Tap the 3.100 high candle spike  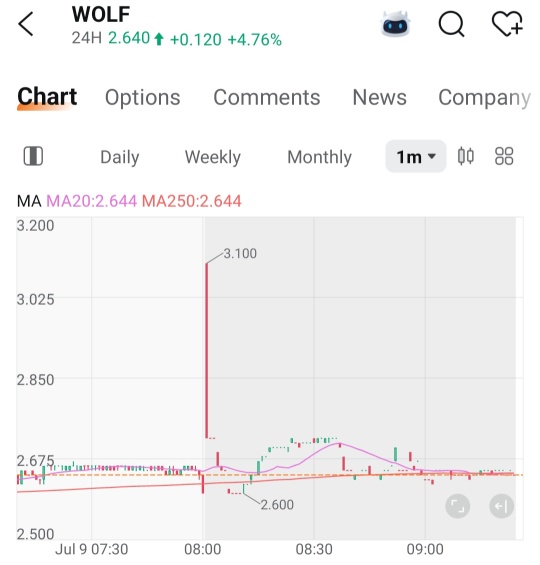[x=207, y=351]
